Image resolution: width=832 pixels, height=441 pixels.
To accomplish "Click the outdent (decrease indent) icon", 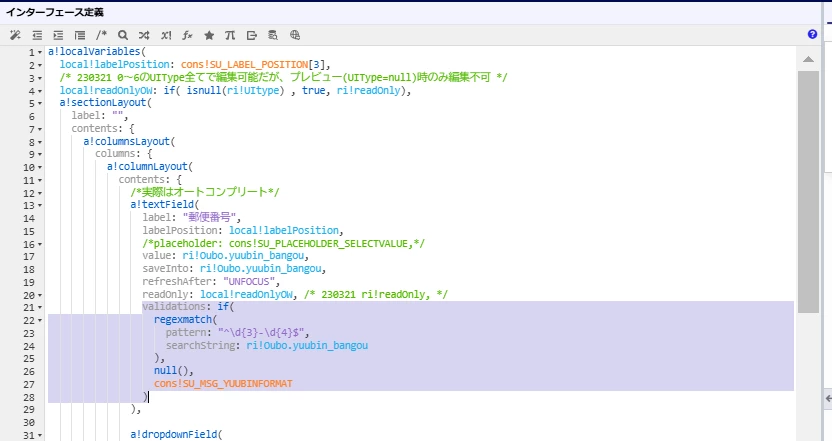I will [x=37, y=35].
